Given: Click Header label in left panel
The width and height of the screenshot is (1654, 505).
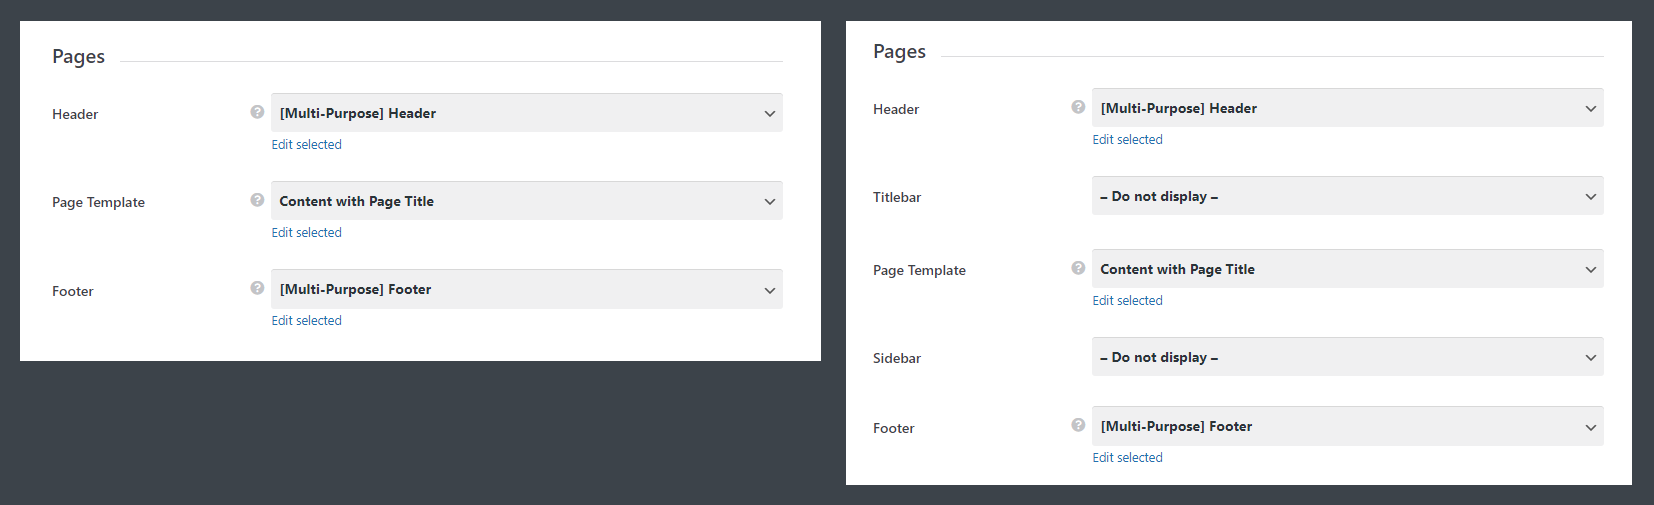Looking at the screenshot, I should point(75,114).
